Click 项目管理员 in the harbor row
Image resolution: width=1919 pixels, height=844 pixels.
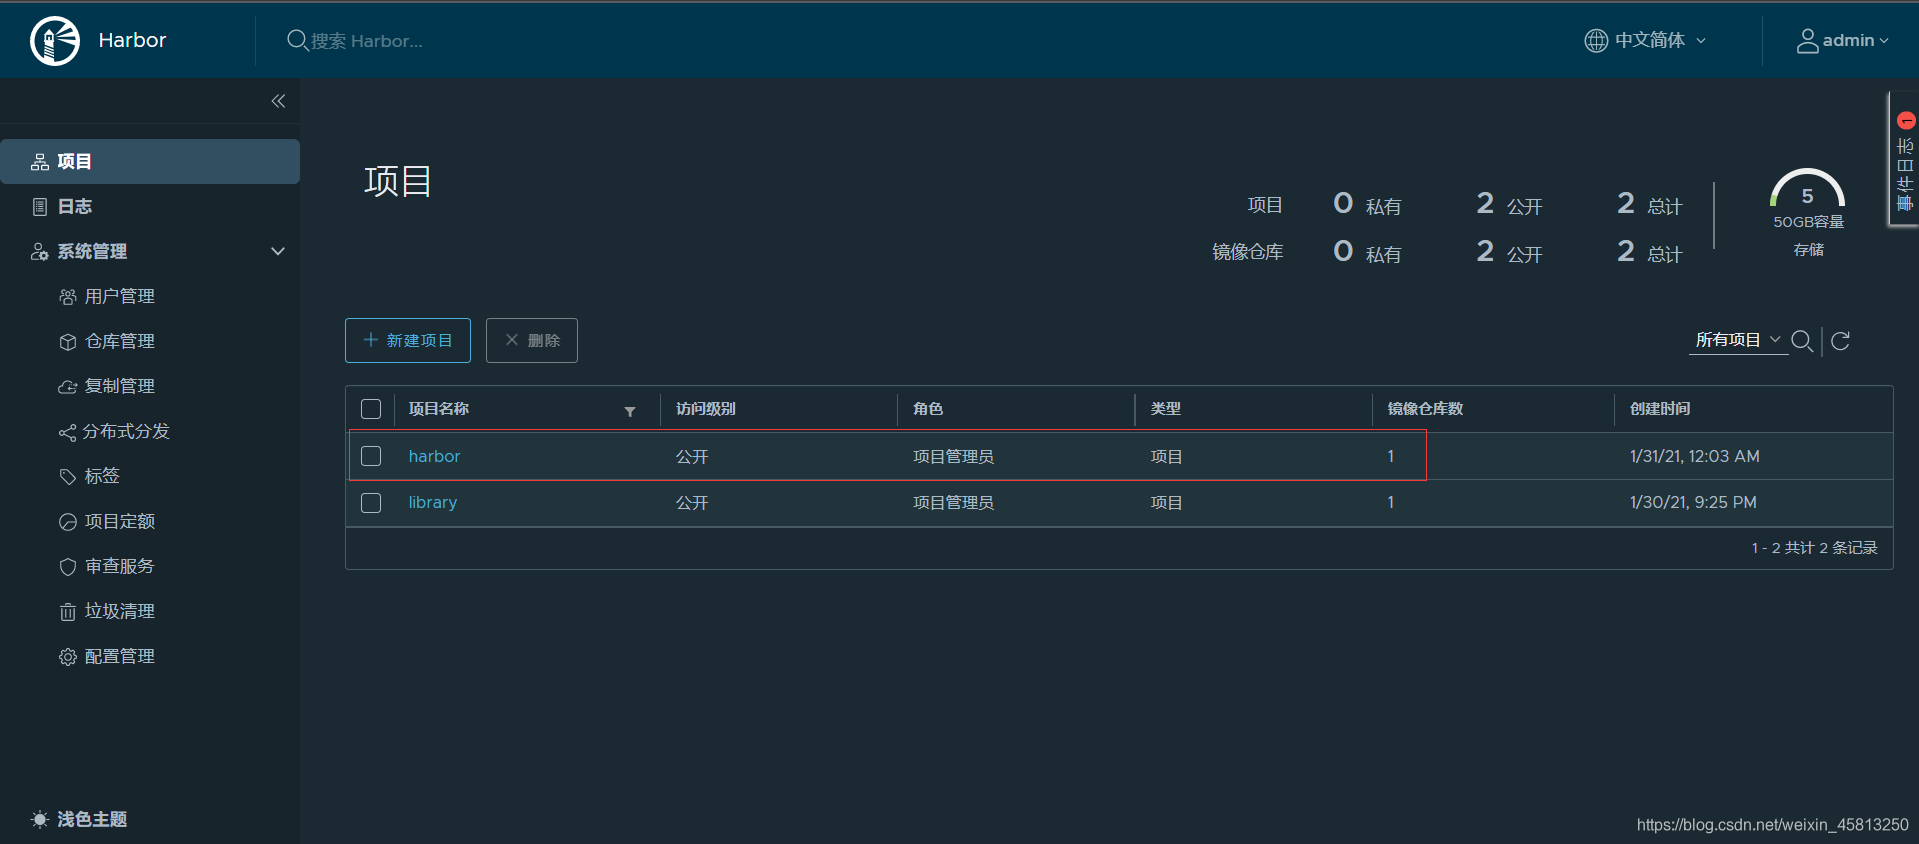[x=953, y=457]
